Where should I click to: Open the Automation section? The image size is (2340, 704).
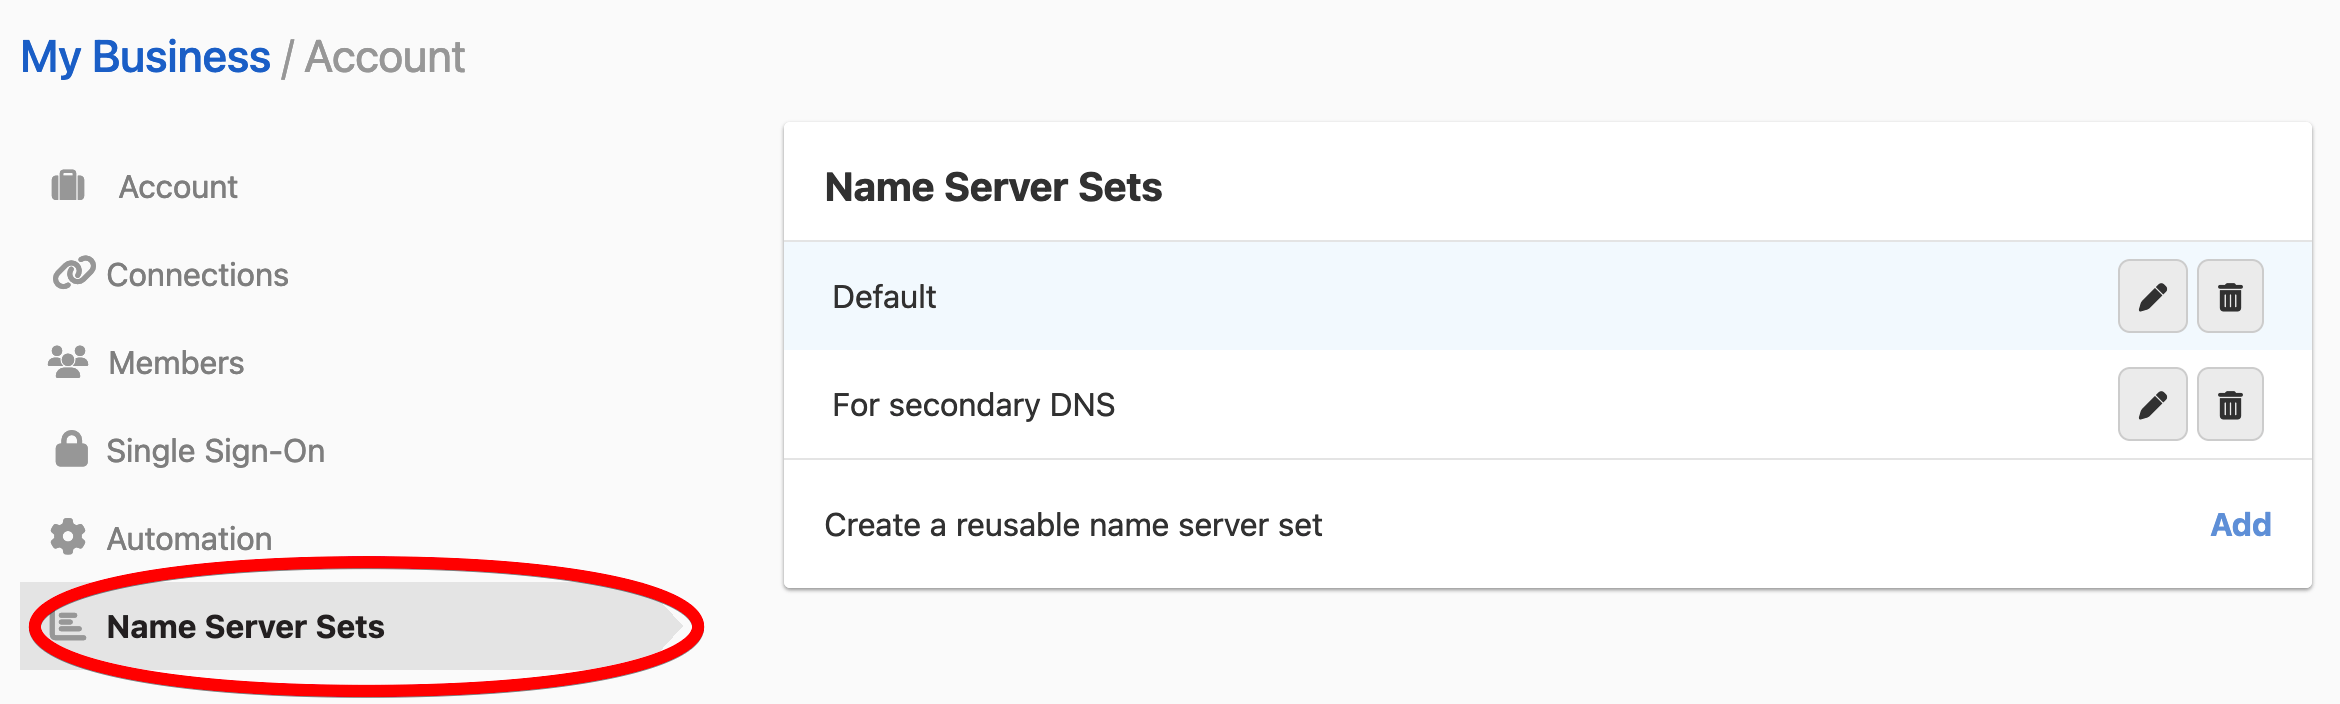pos(189,539)
